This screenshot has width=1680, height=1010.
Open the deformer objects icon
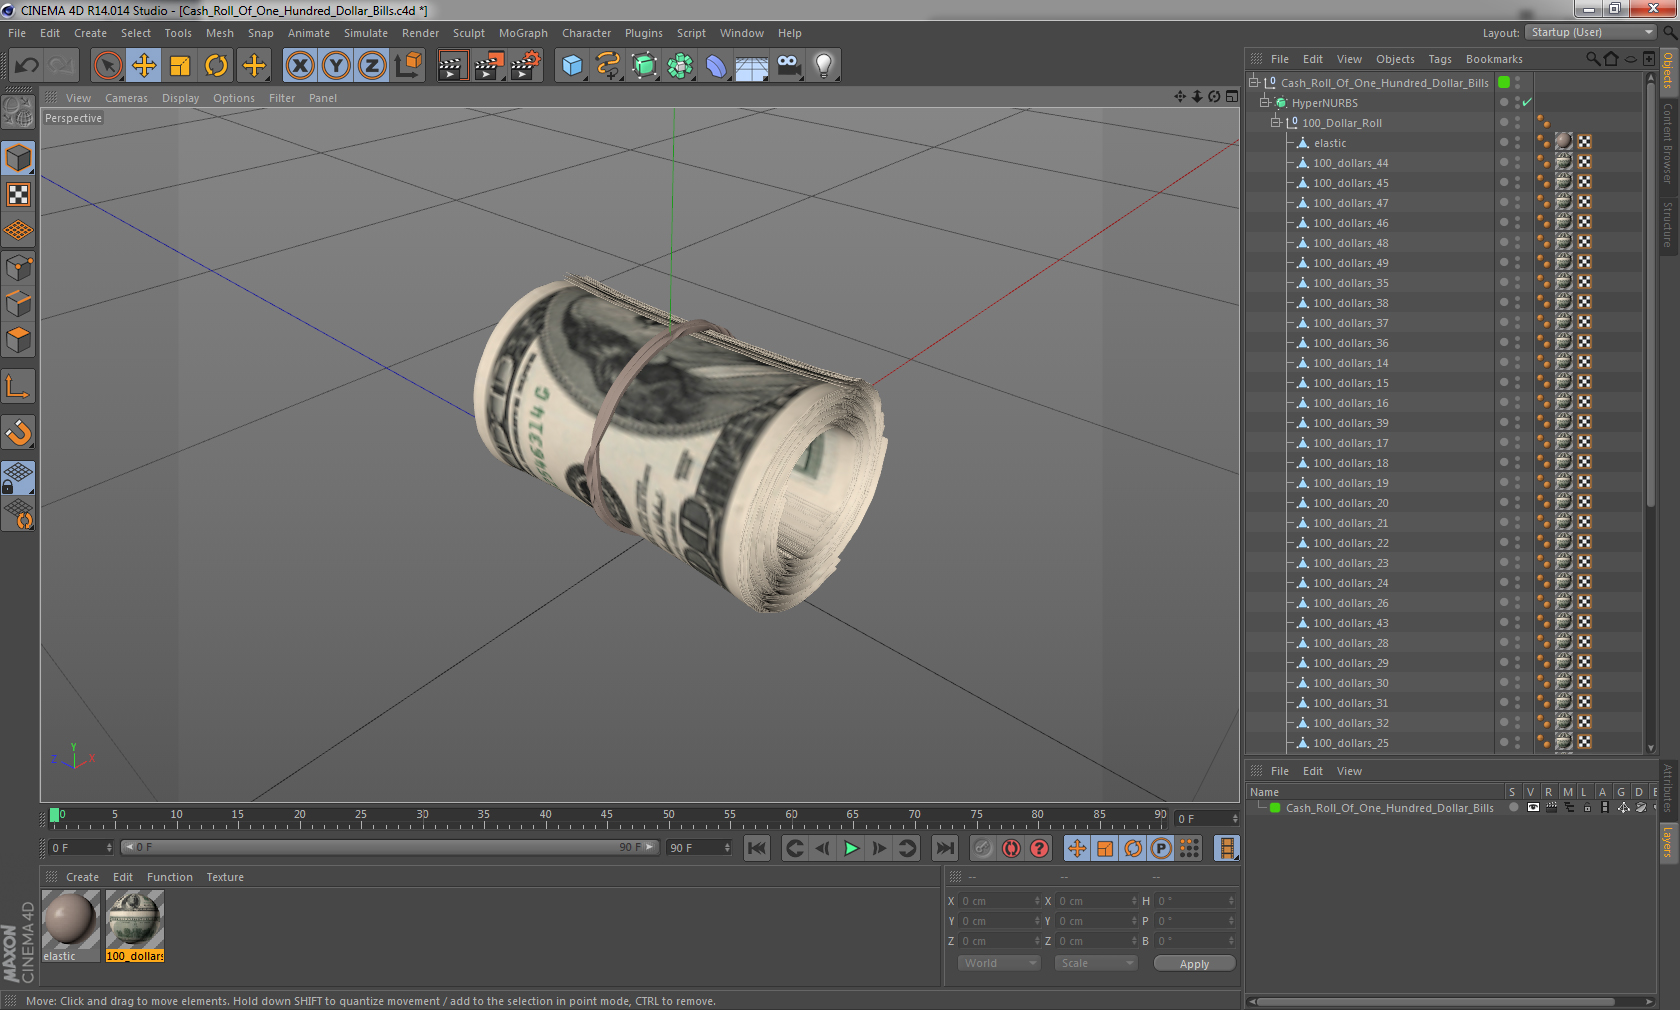click(716, 66)
